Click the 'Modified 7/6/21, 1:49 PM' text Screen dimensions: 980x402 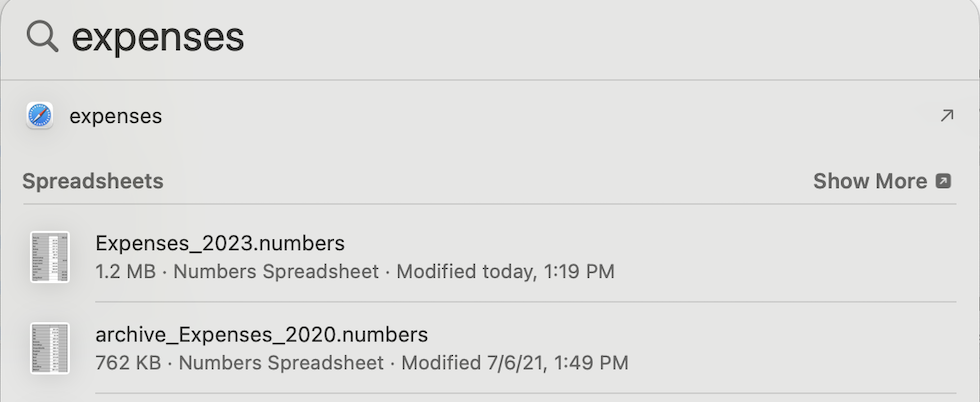515,362
